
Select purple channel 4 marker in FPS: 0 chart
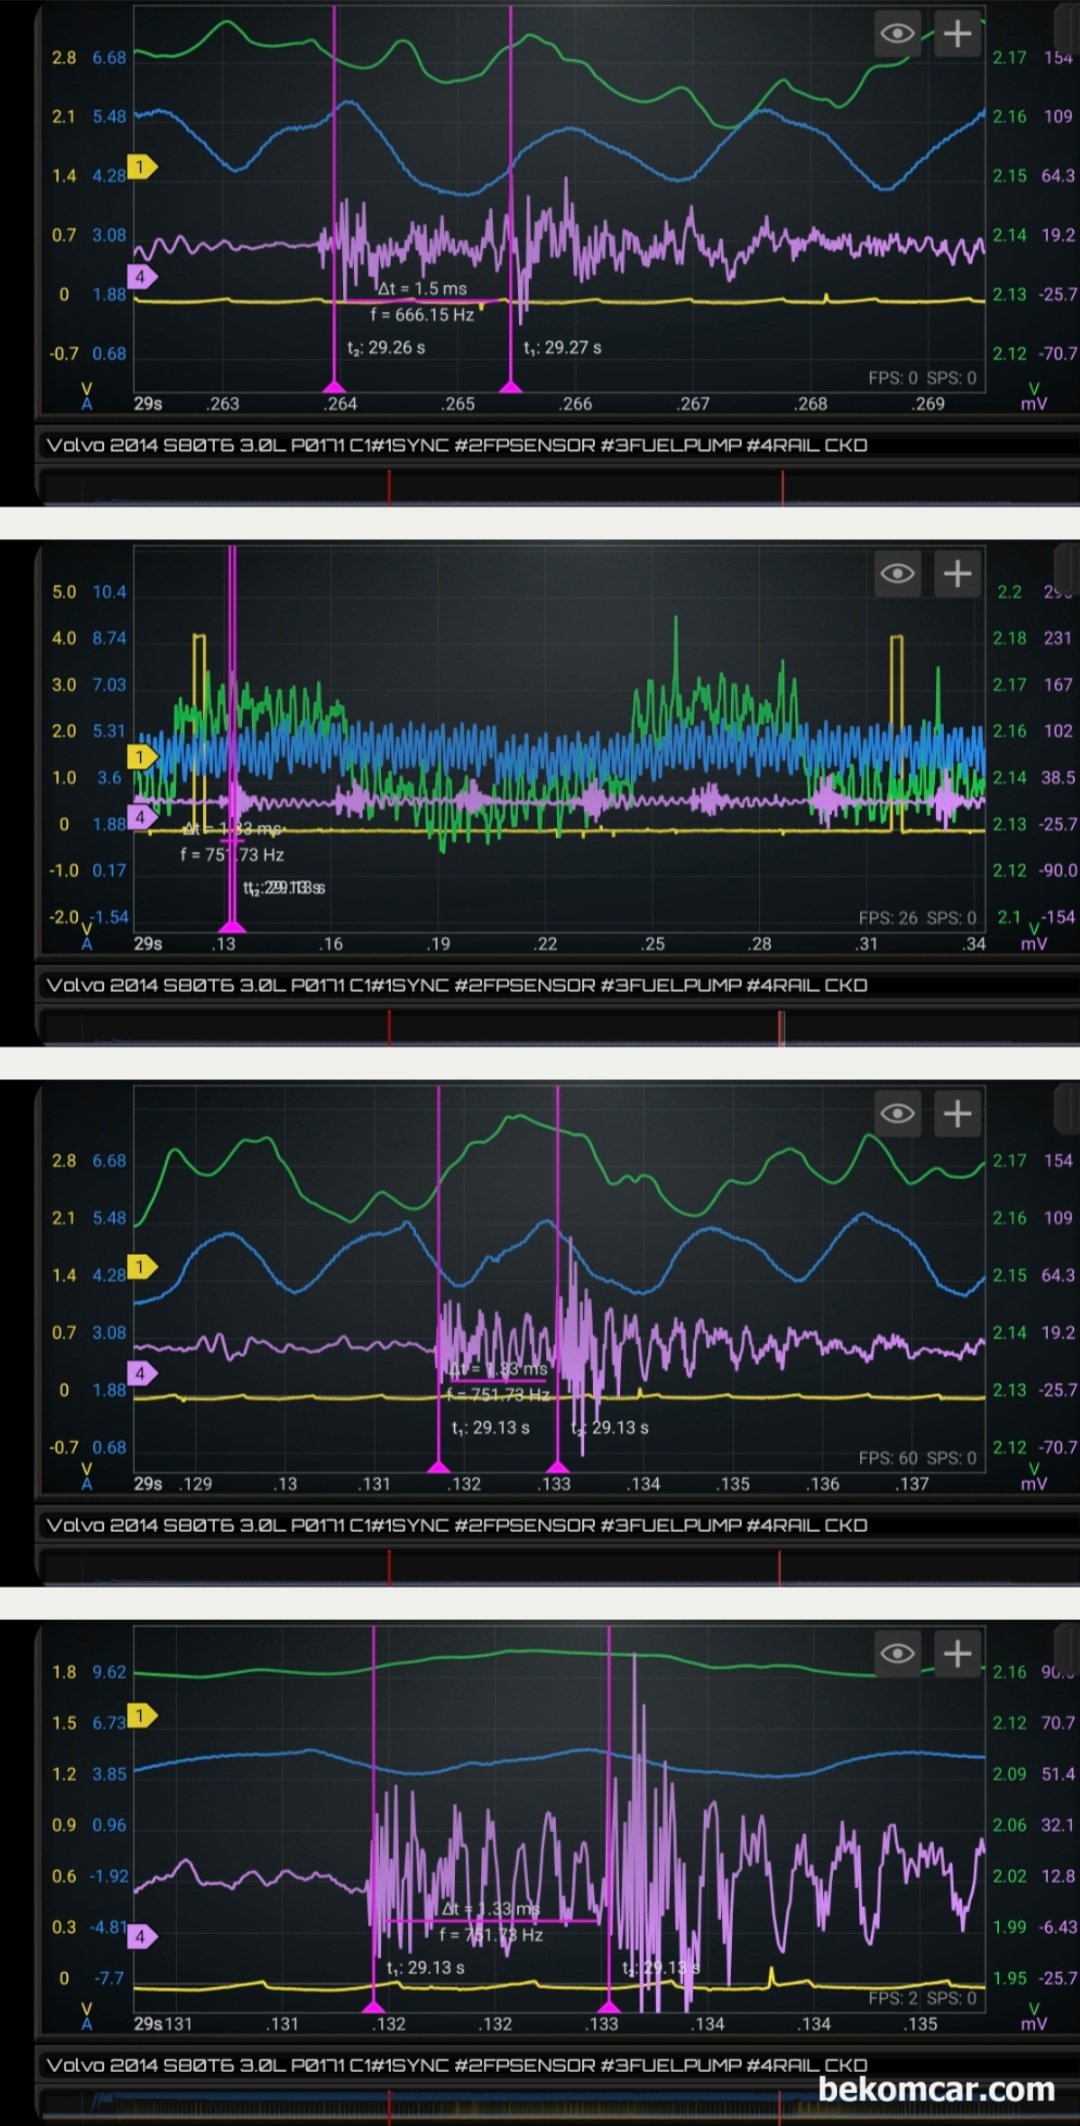pos(141,276)
